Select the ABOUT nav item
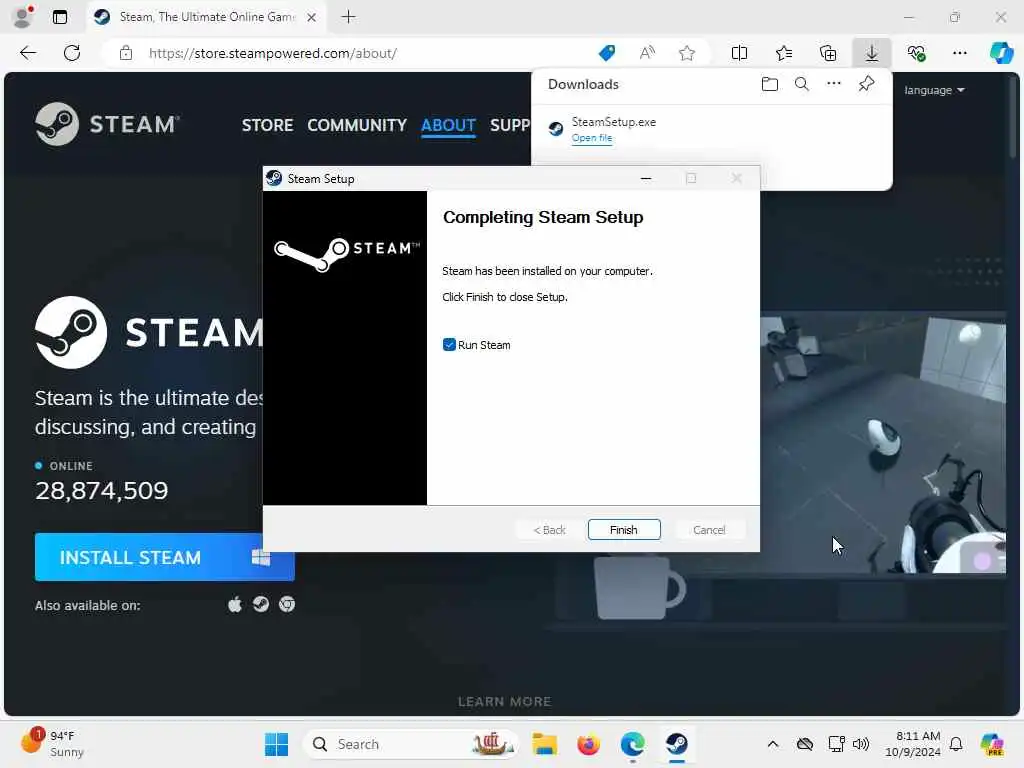The width and height of the screenshot is (1024, 768). (x=448, y=125)
